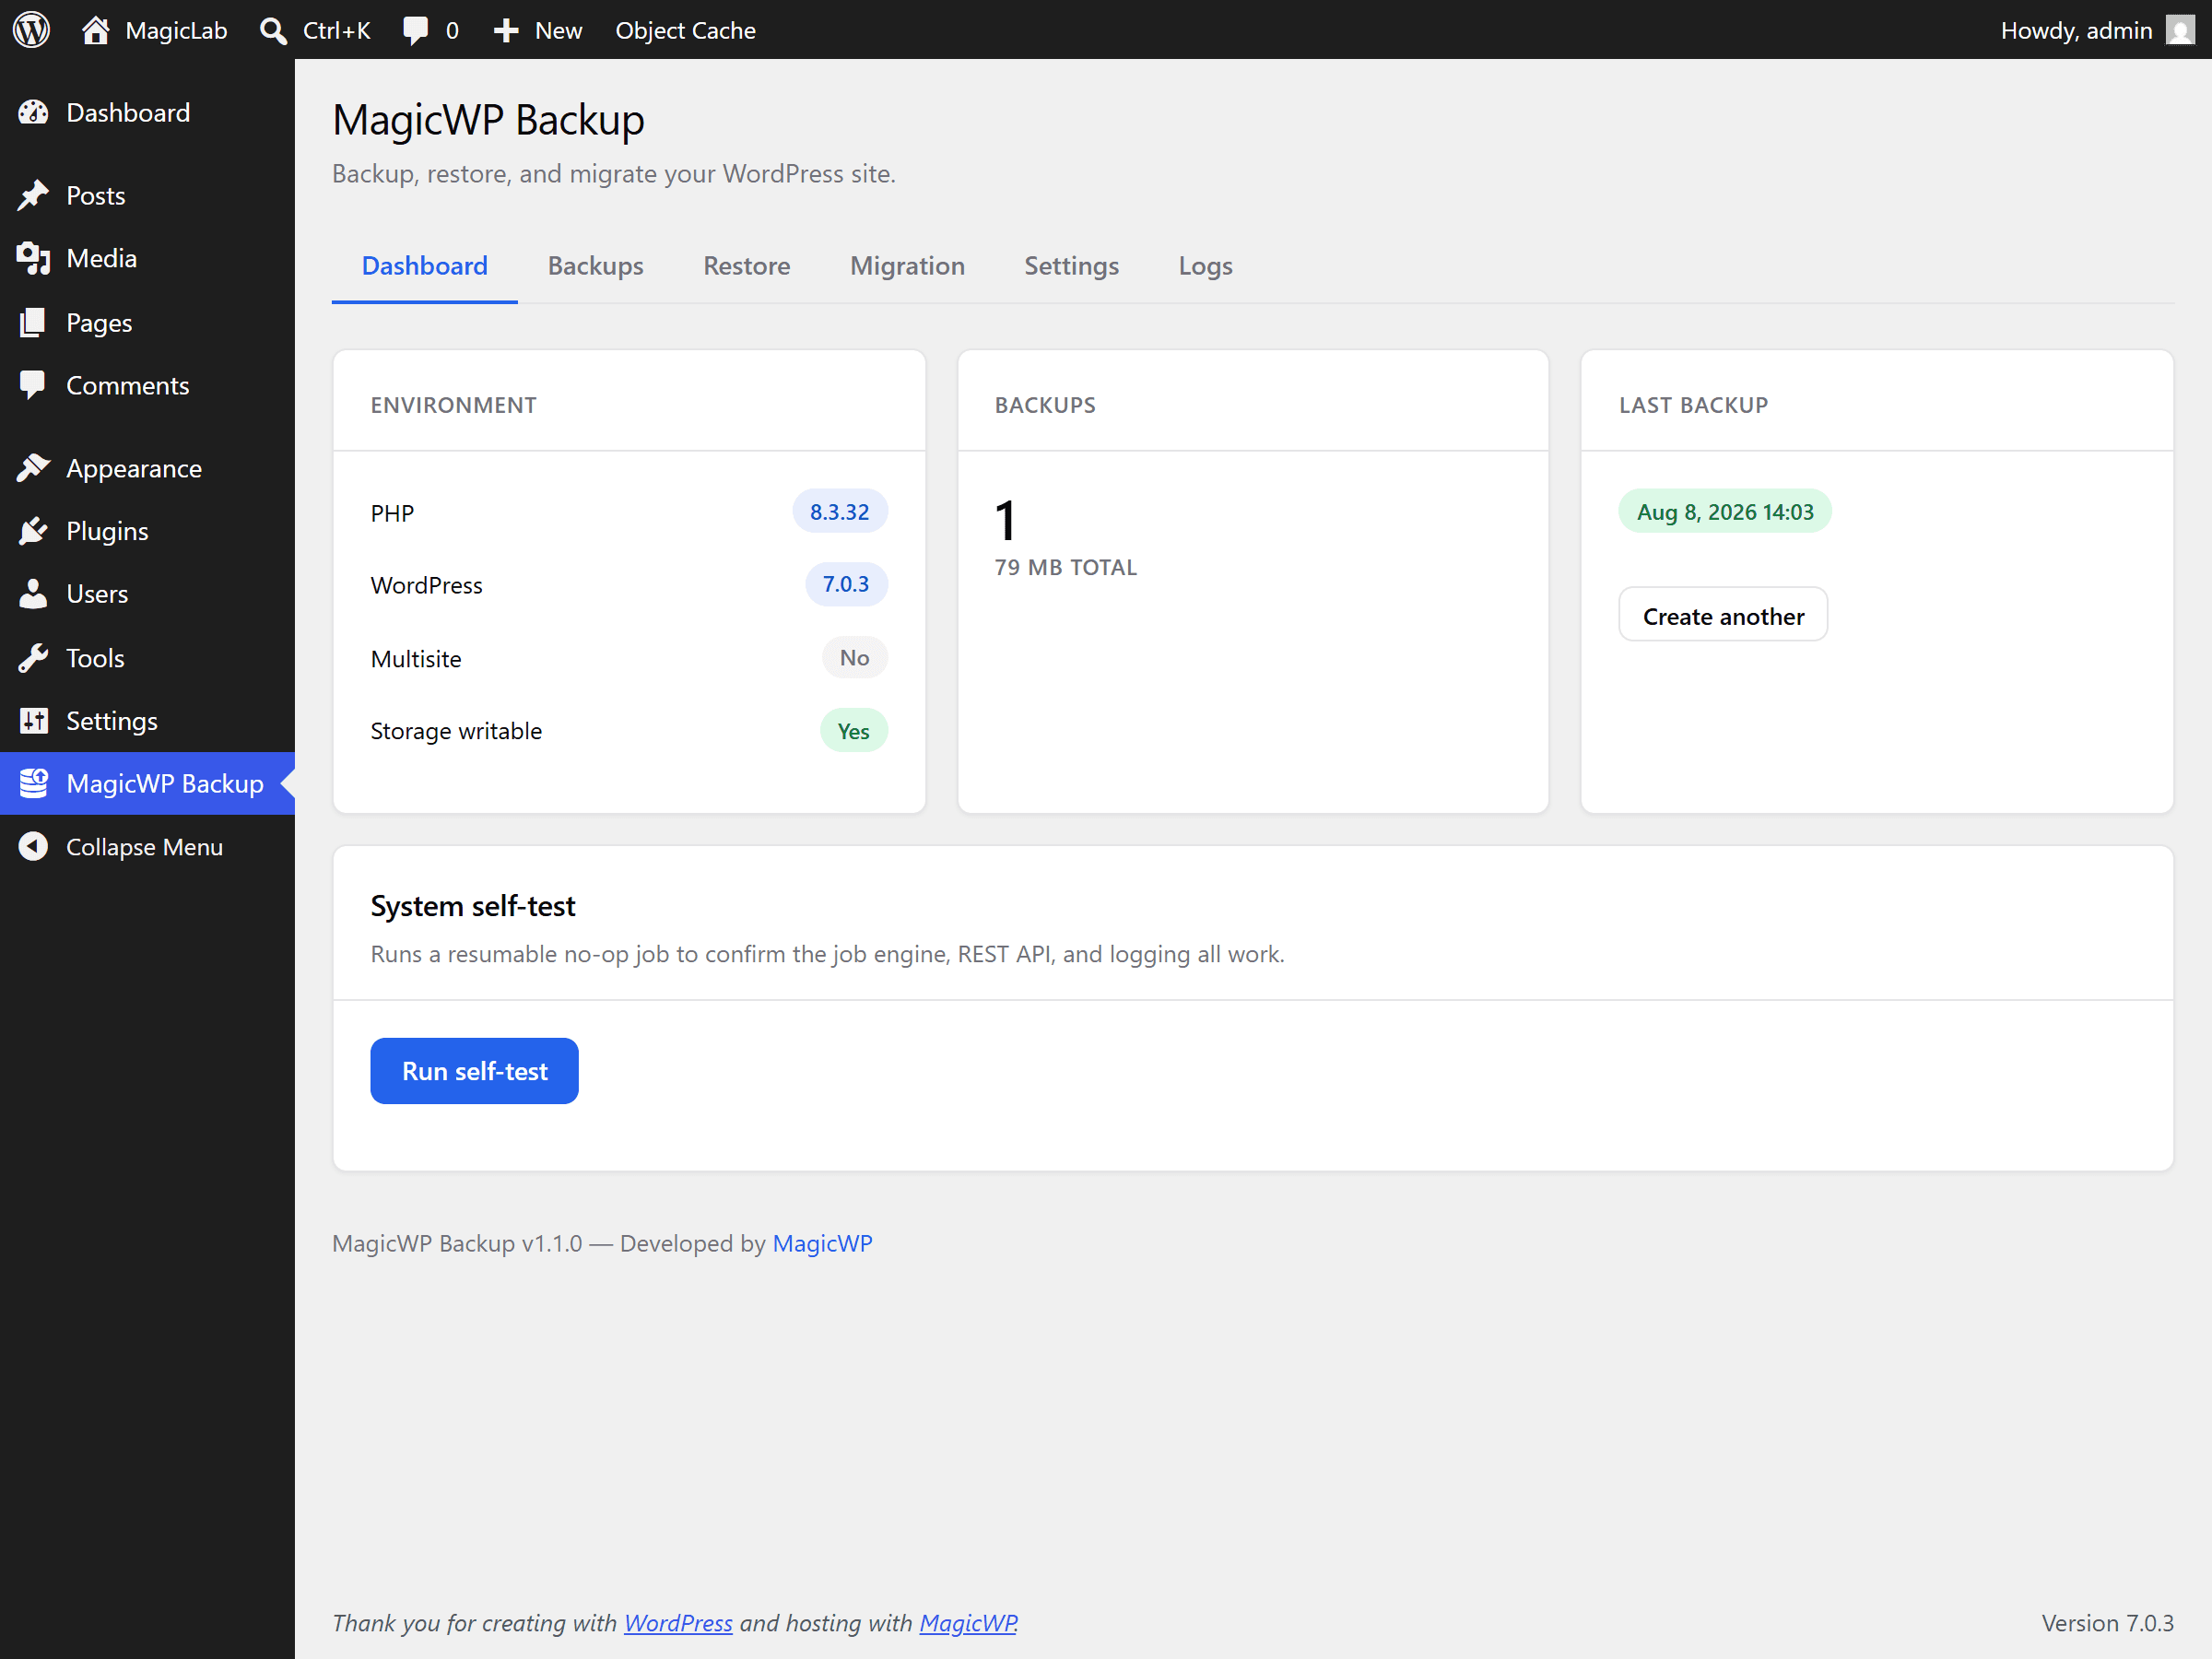This screenshot has width=2212, height=1659.
Task: Open Object Cache in admin bar
Action: pos(685,30)
